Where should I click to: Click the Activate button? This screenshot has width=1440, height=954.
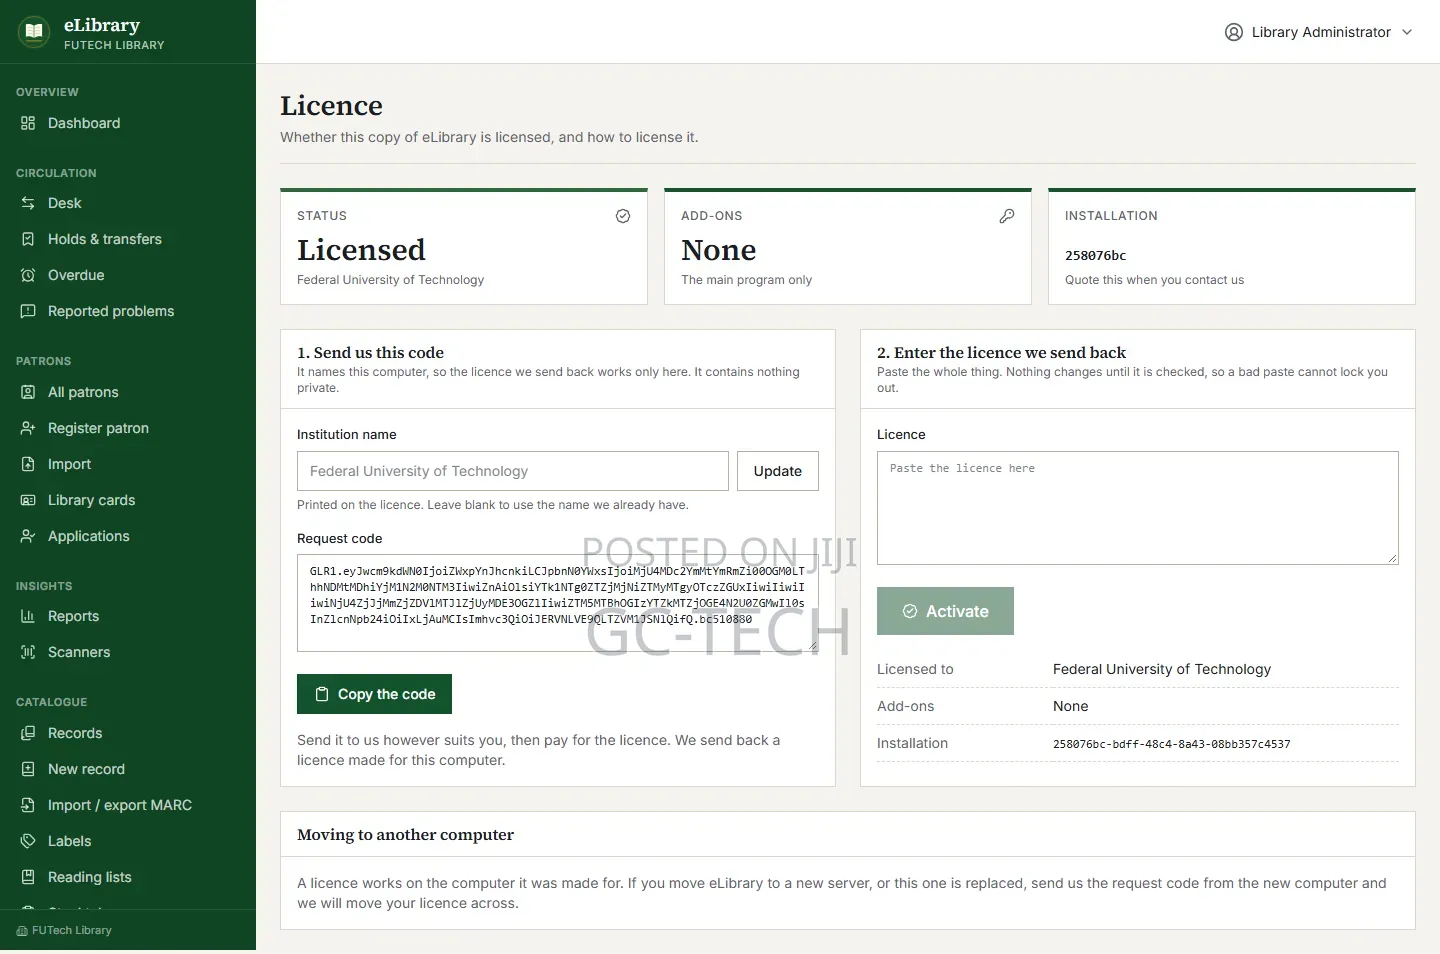tap(945, 611)
